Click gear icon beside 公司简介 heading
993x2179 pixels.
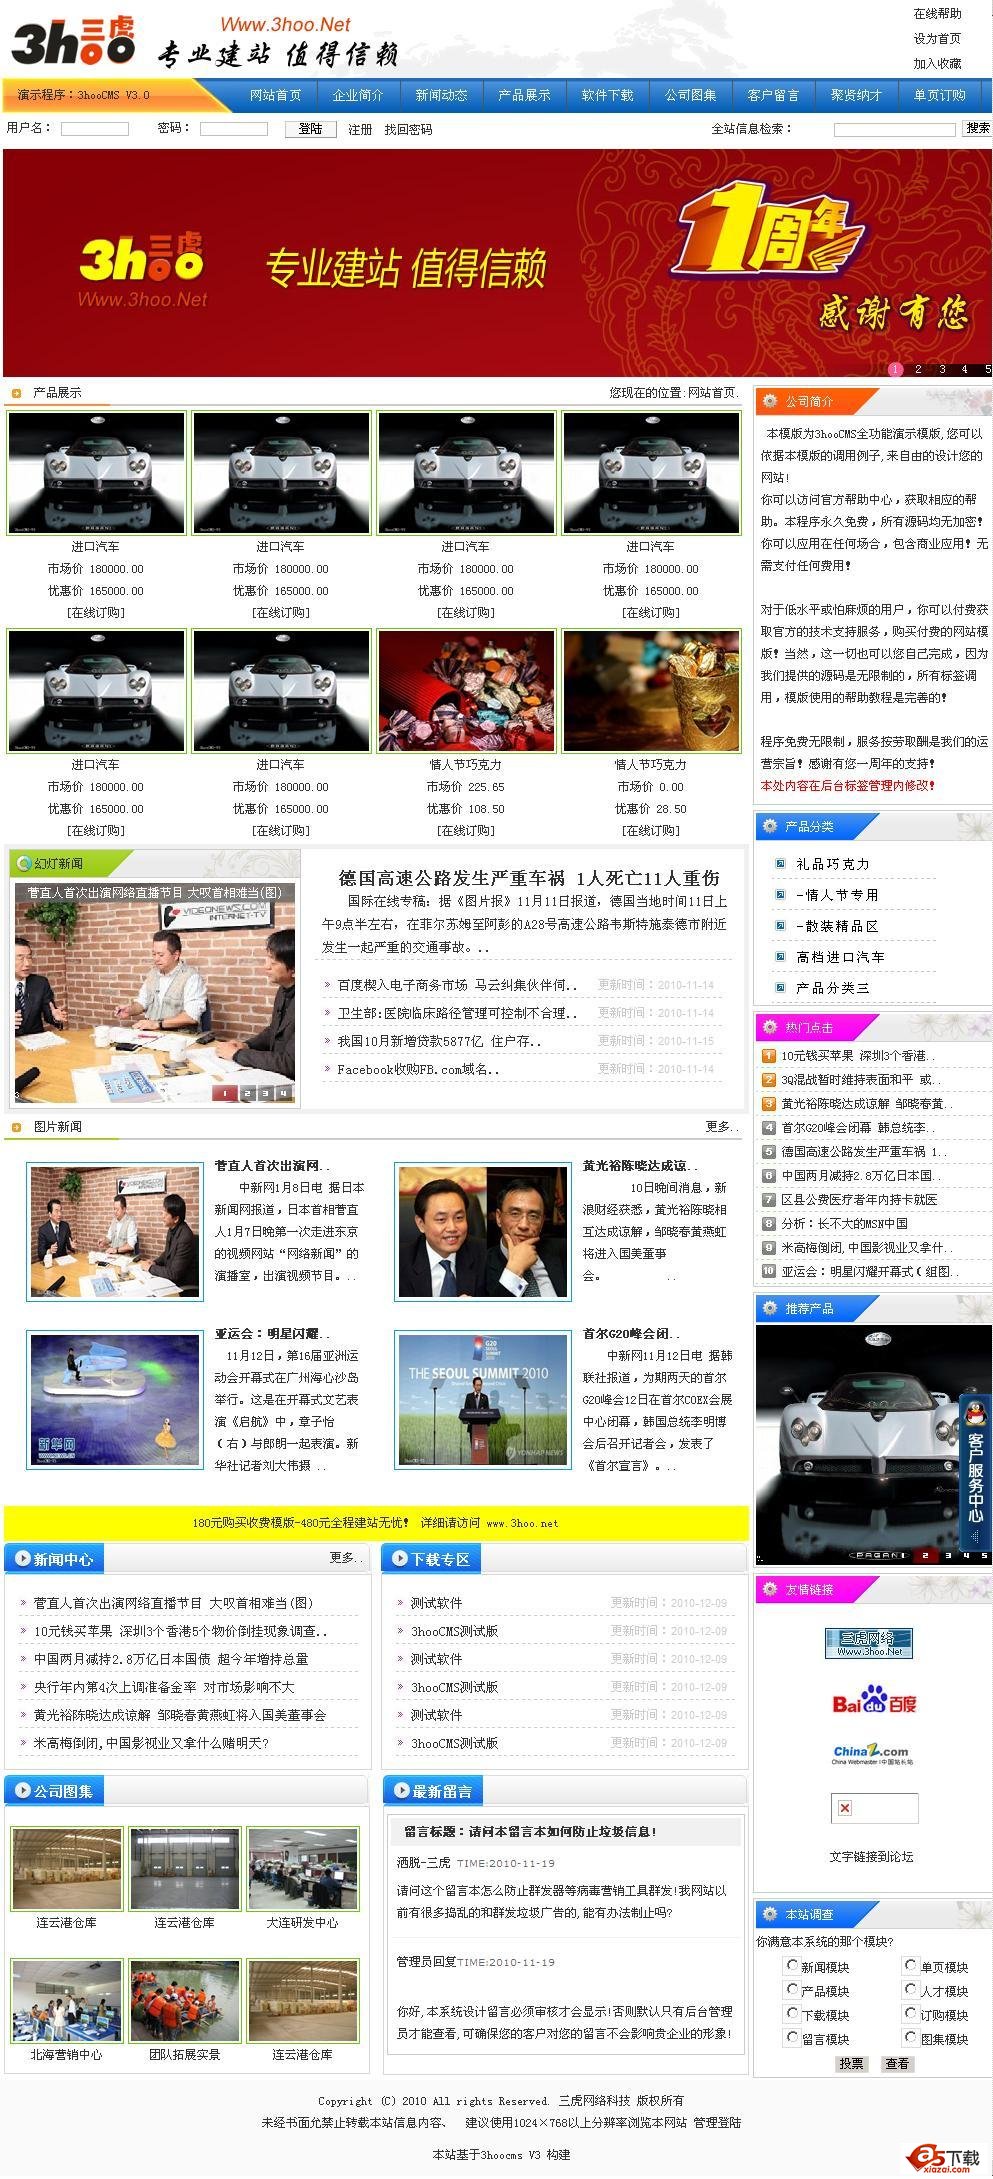pyautogui.click(x=768, y=401)
